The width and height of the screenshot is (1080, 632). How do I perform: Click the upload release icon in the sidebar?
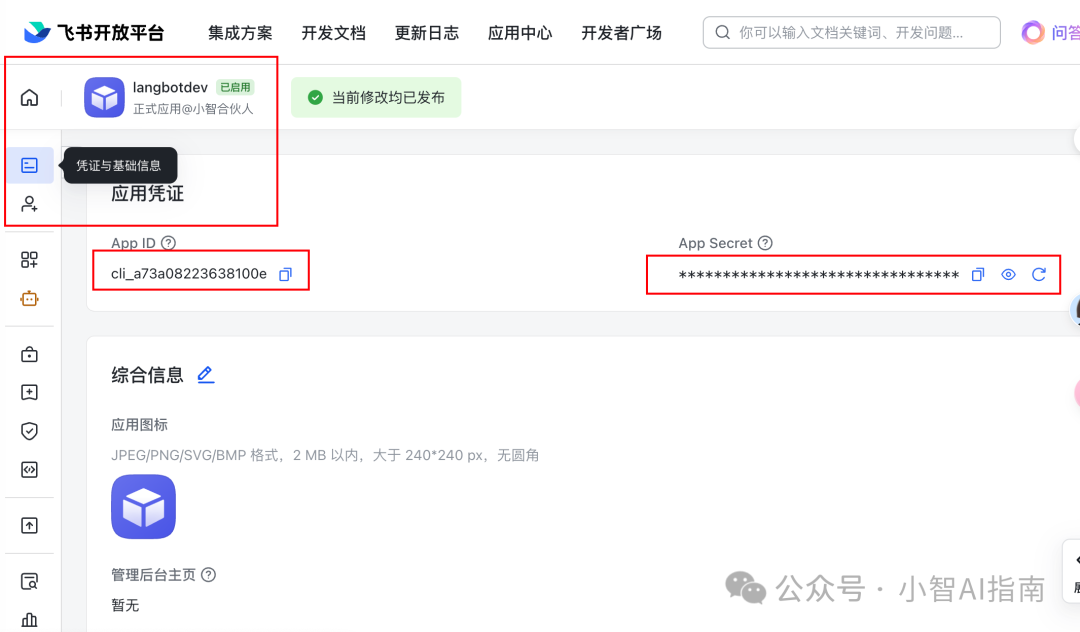click(30, 525)
